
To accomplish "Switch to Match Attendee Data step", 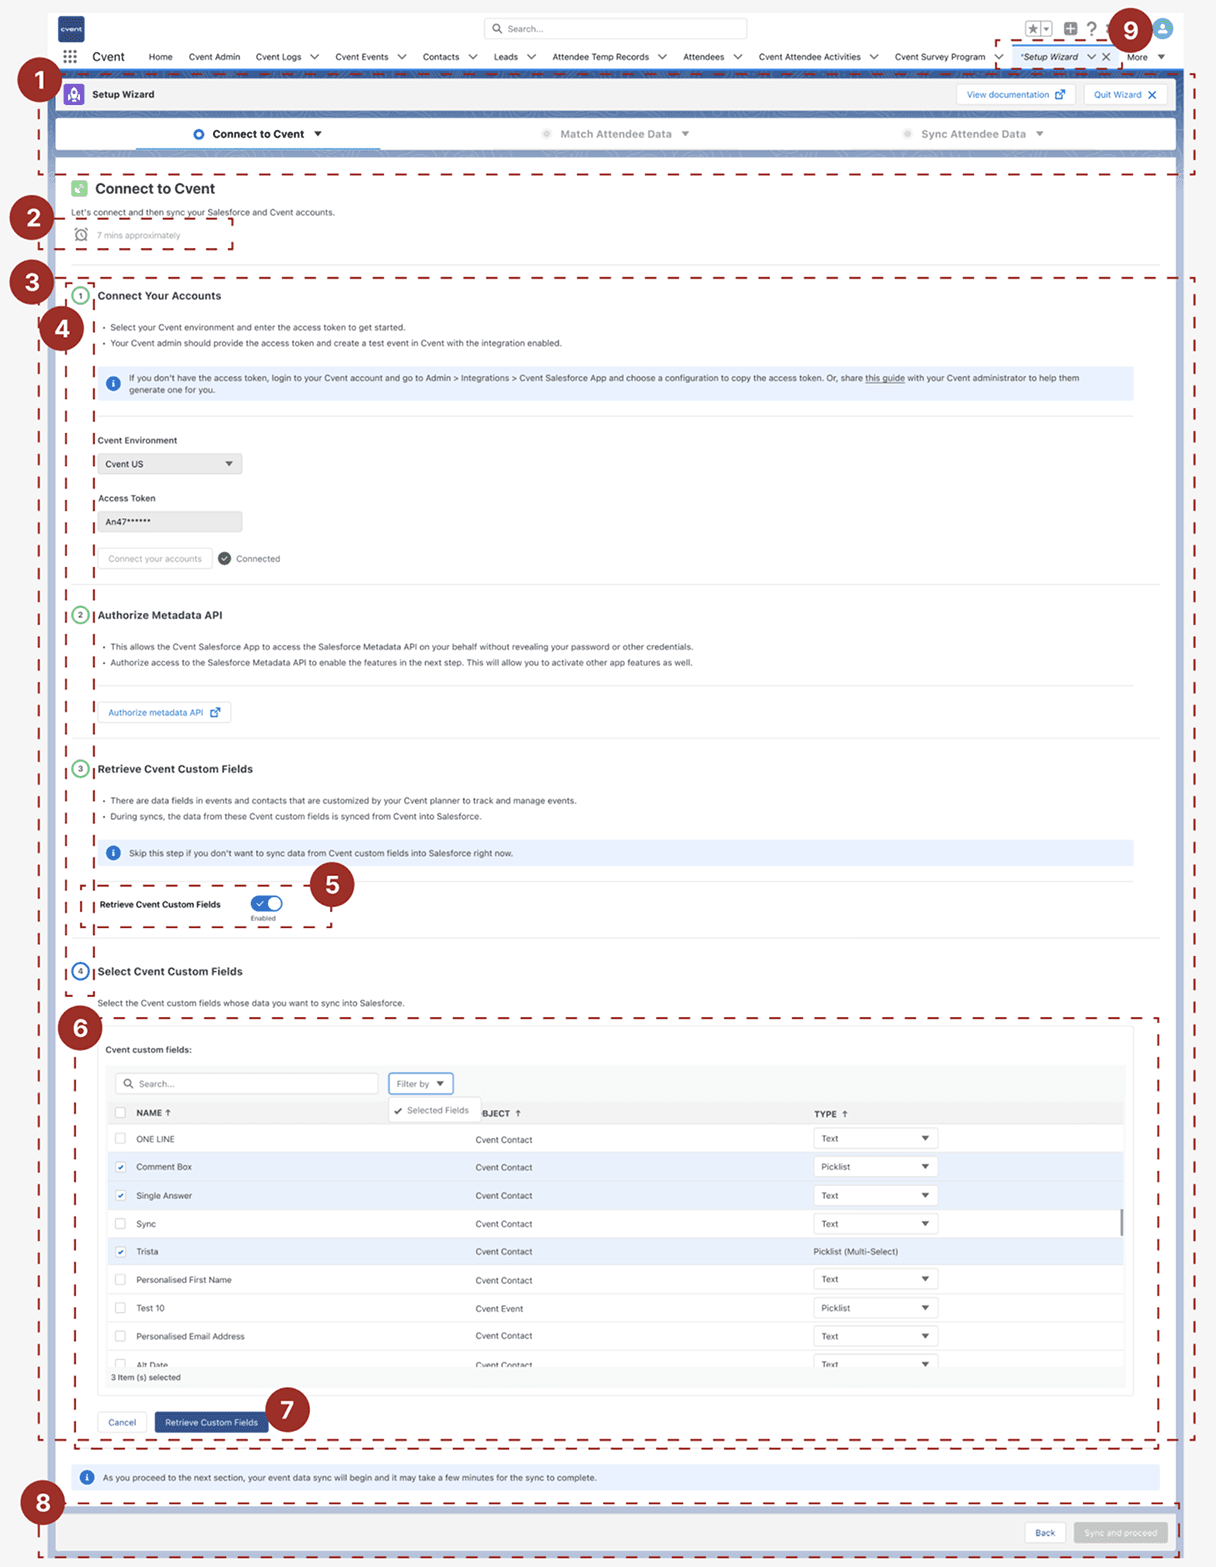I will click(616, 134).
